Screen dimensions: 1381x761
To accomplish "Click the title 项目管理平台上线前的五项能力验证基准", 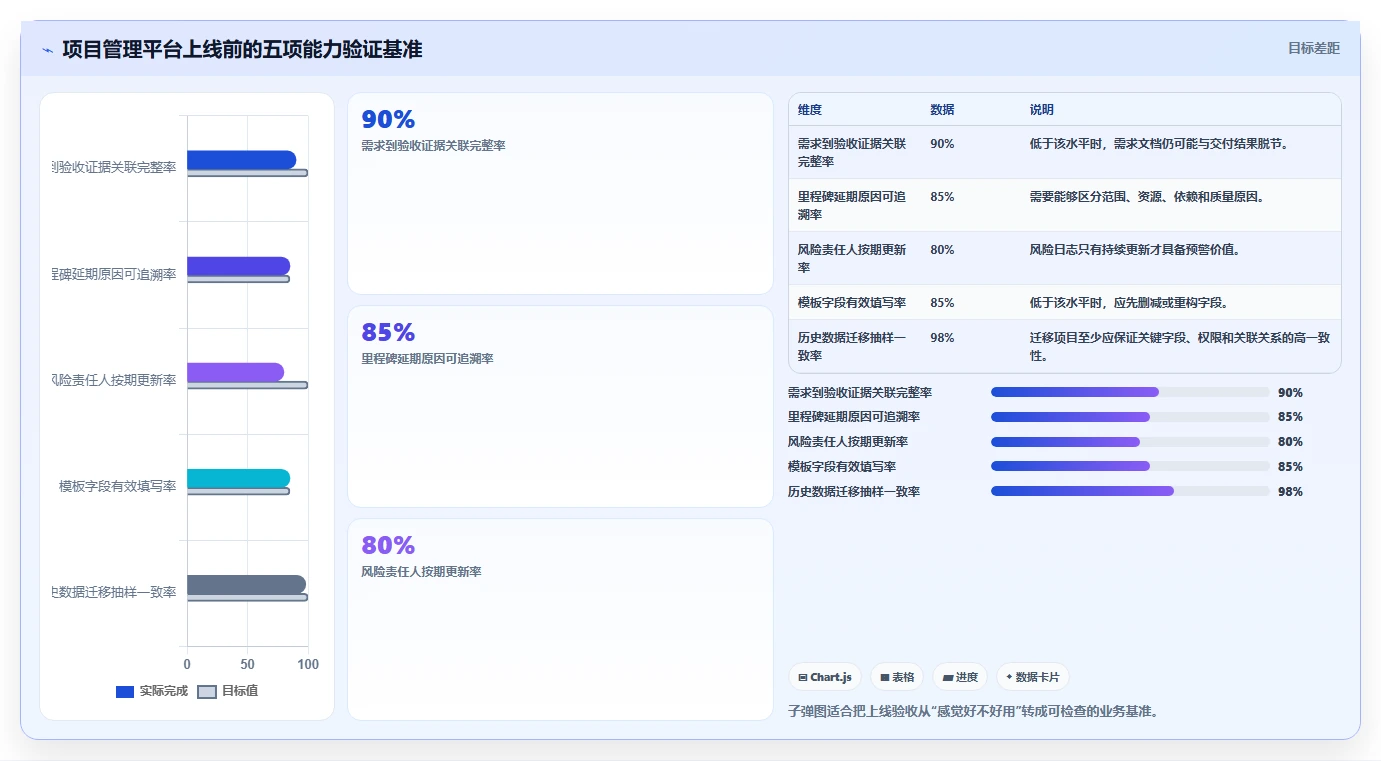I will (x=242, y=49).
